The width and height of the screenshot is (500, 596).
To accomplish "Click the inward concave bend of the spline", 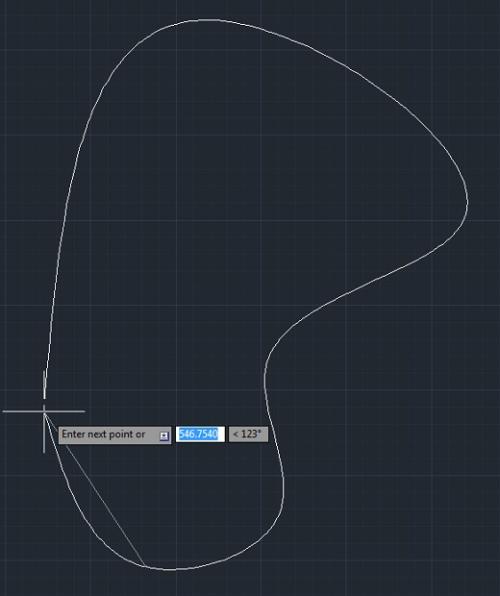I will (x=265, y=374).
